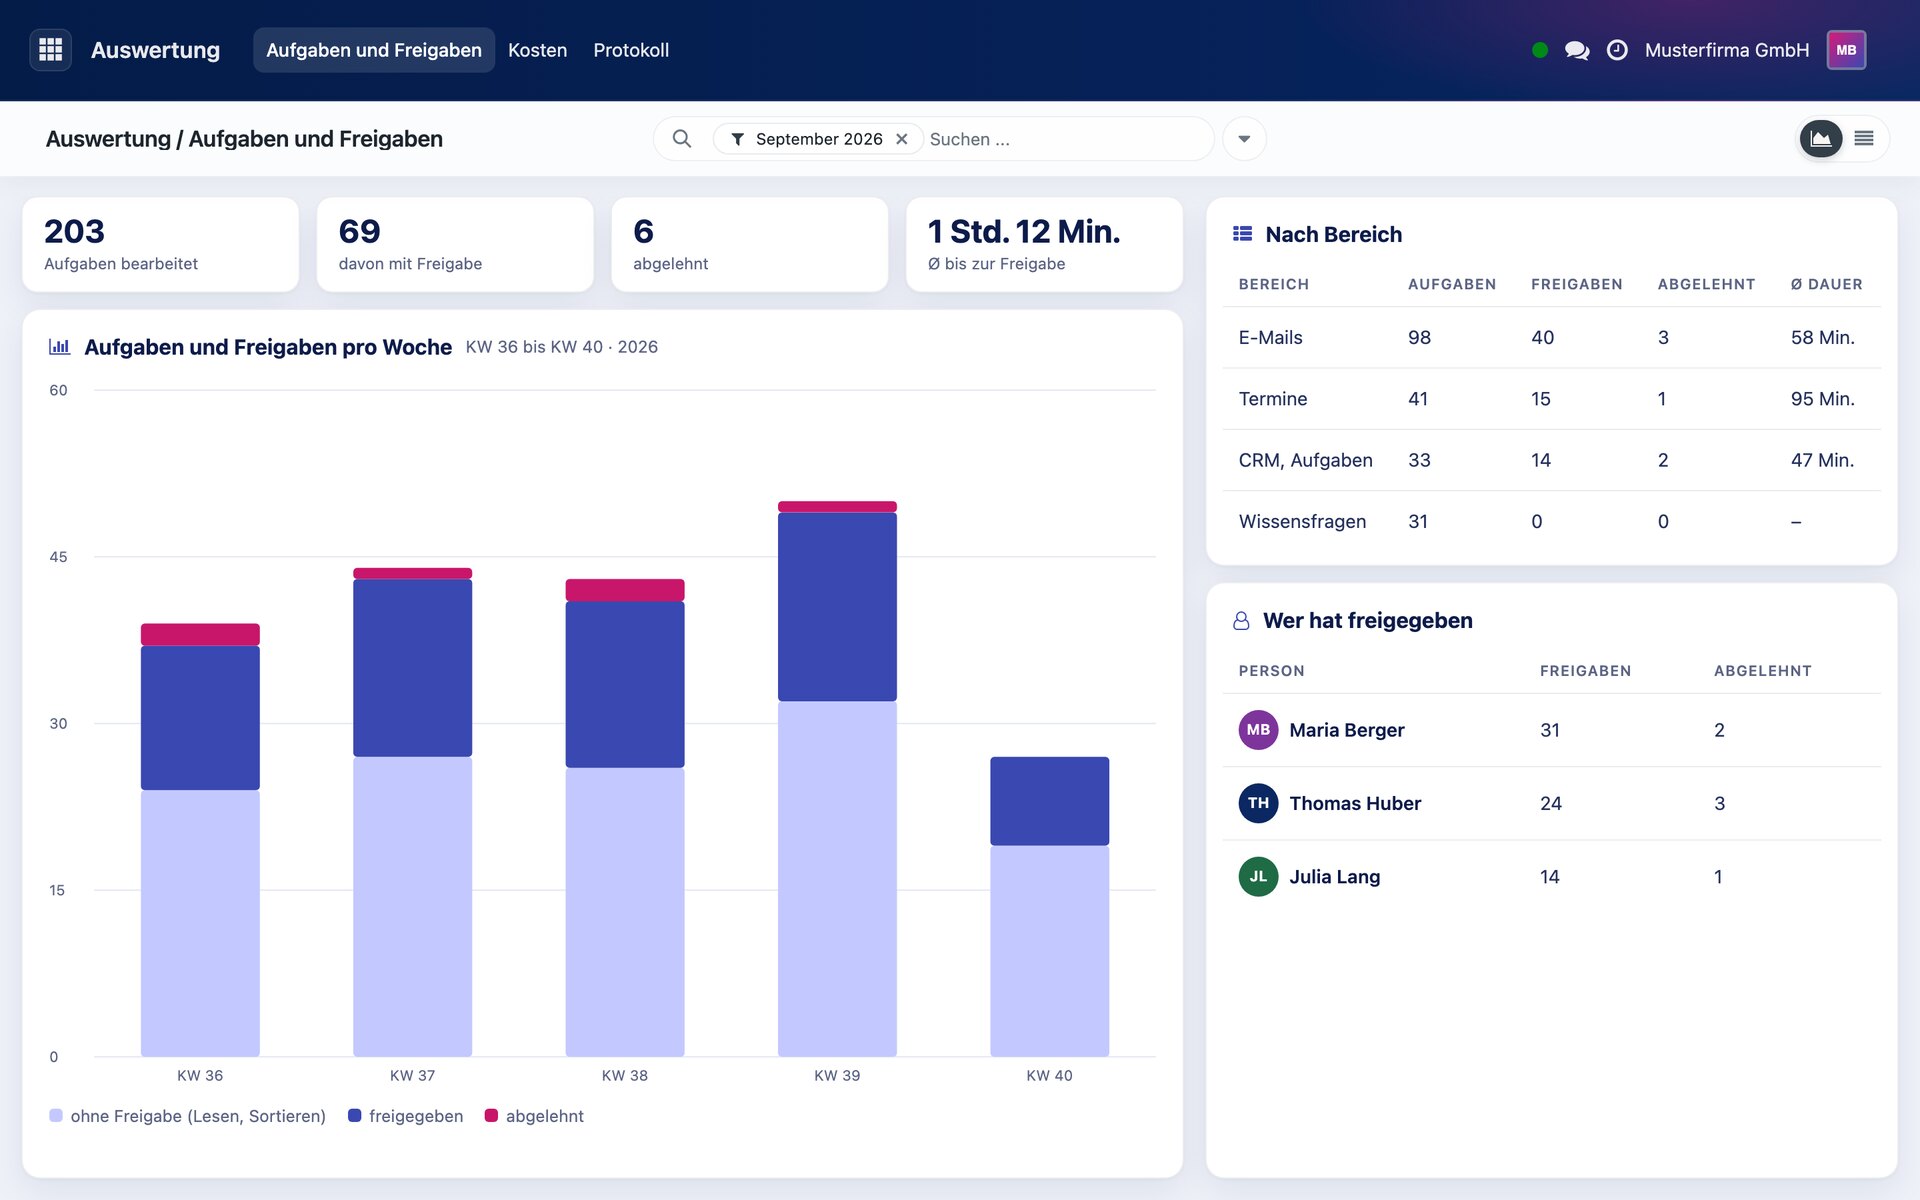Open the Kosten menu

(537, 50)
